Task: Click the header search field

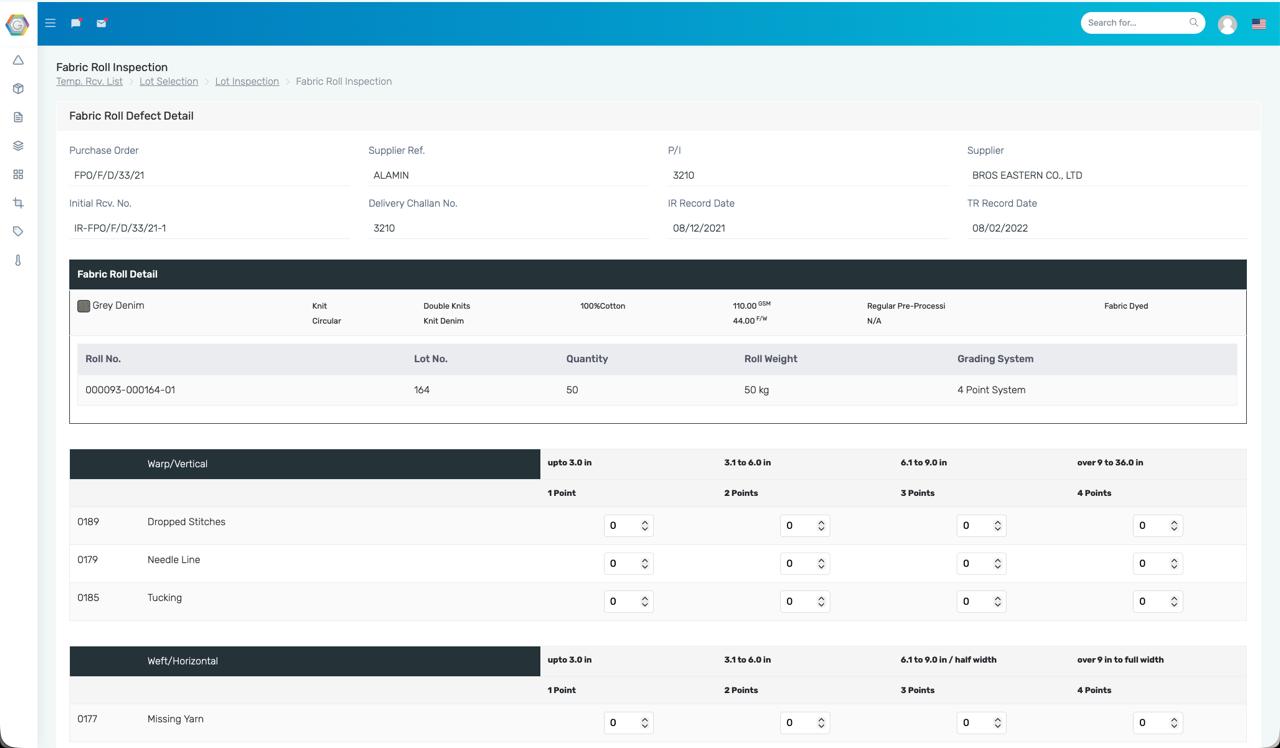Action: (1136, 23)
